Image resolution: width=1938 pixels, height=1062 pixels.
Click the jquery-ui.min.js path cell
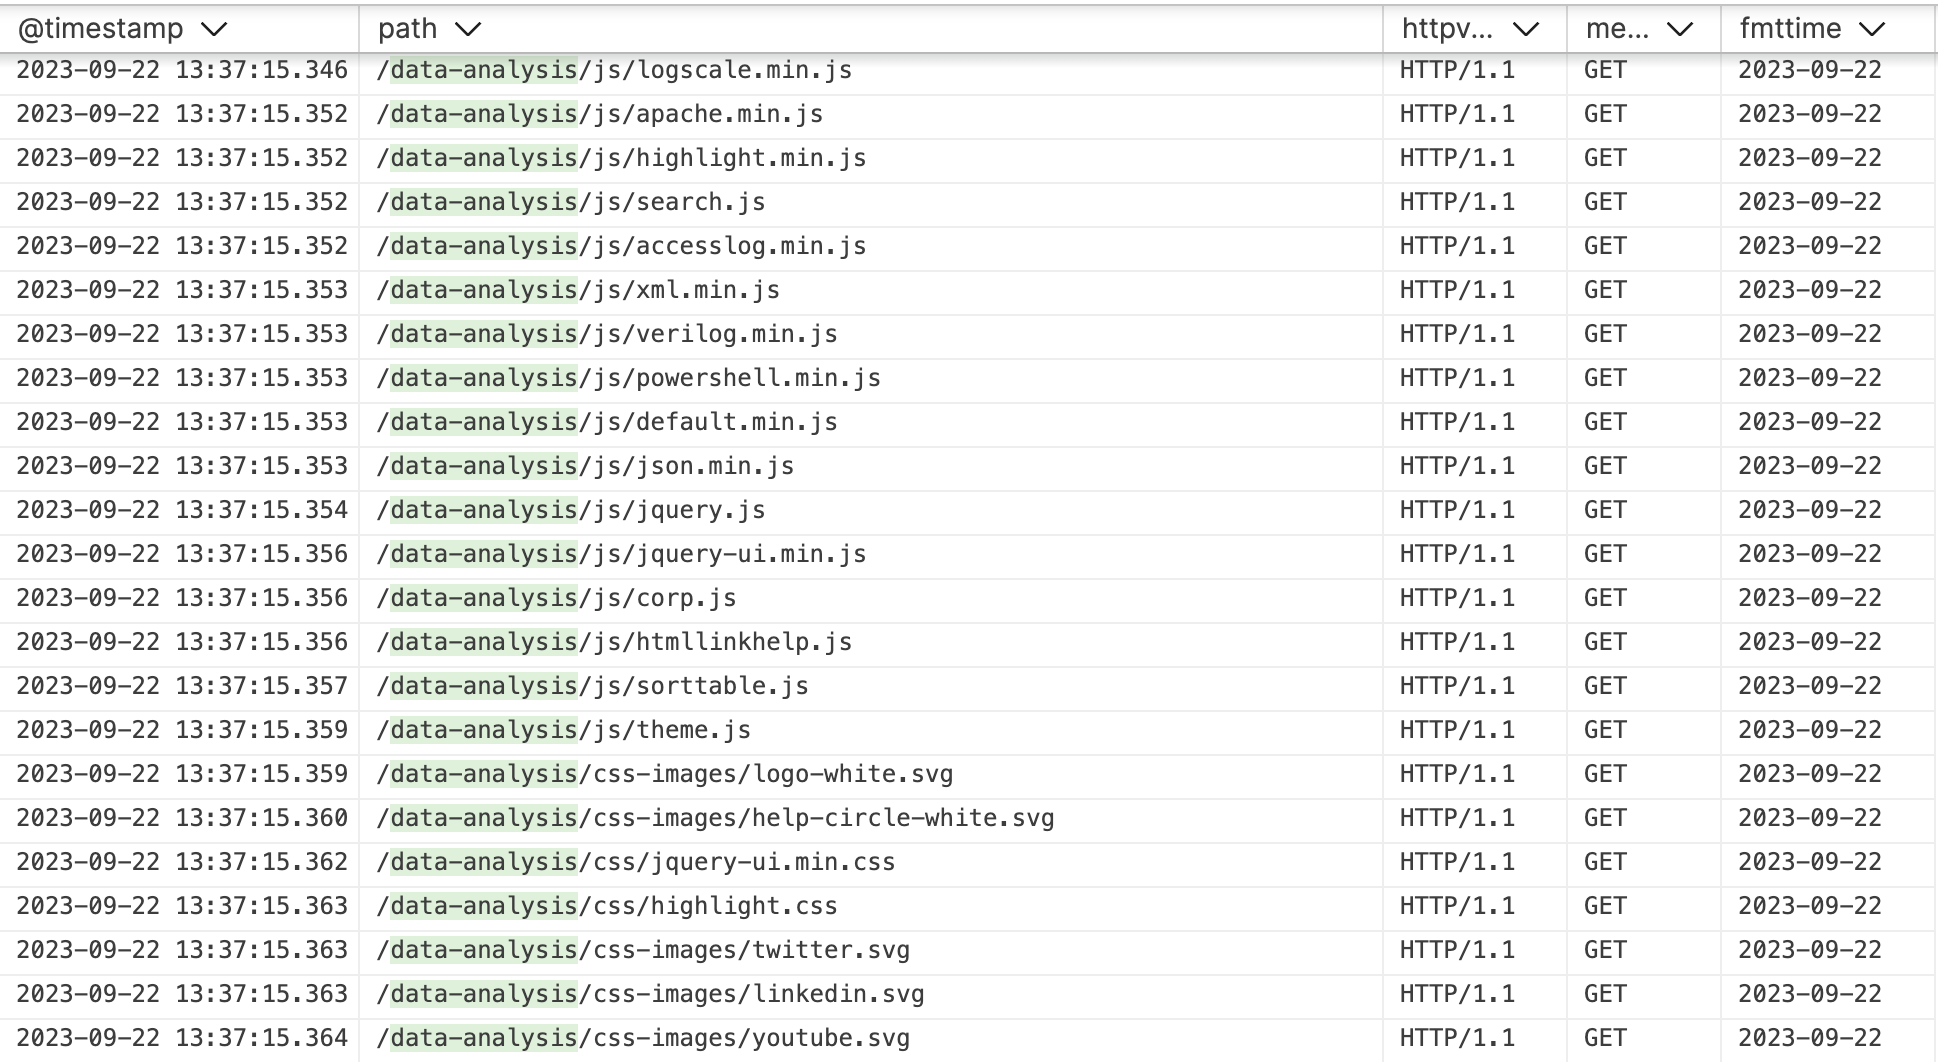(621, 554)
